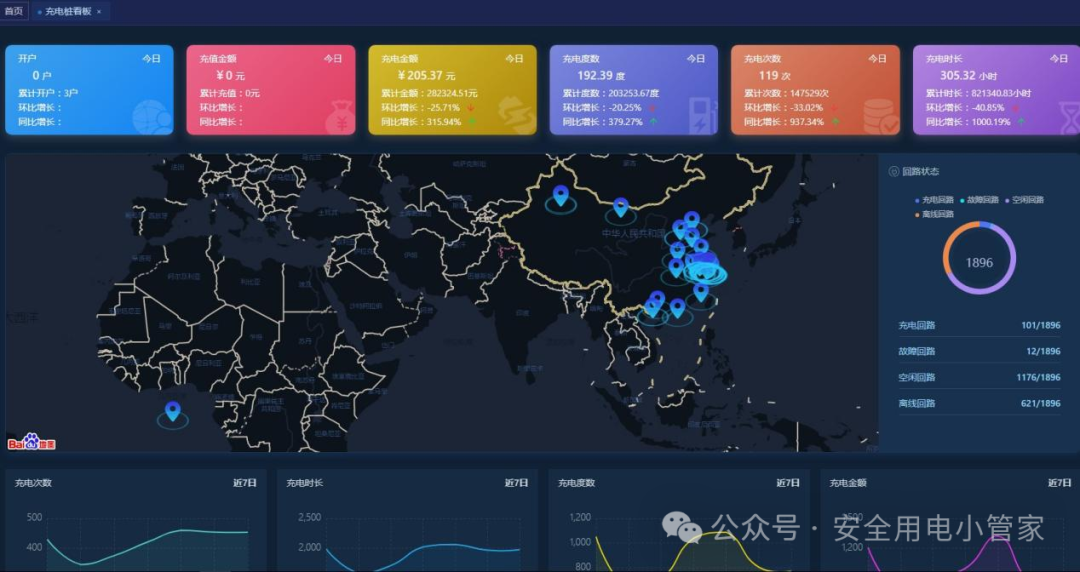Click 今日 in the 开户 card
The image size is (1080, 572).
(152, 59)
